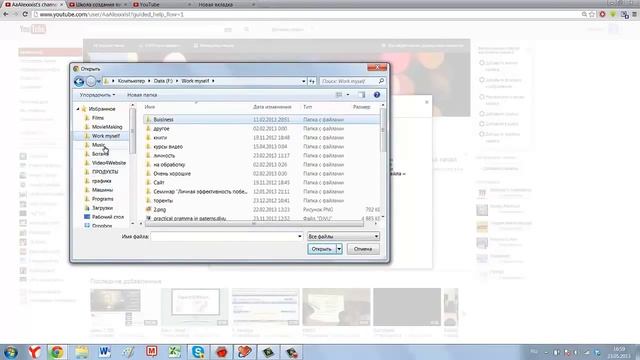
Task: Select the Сайт folder row
Action: click(x=262, y=182)
